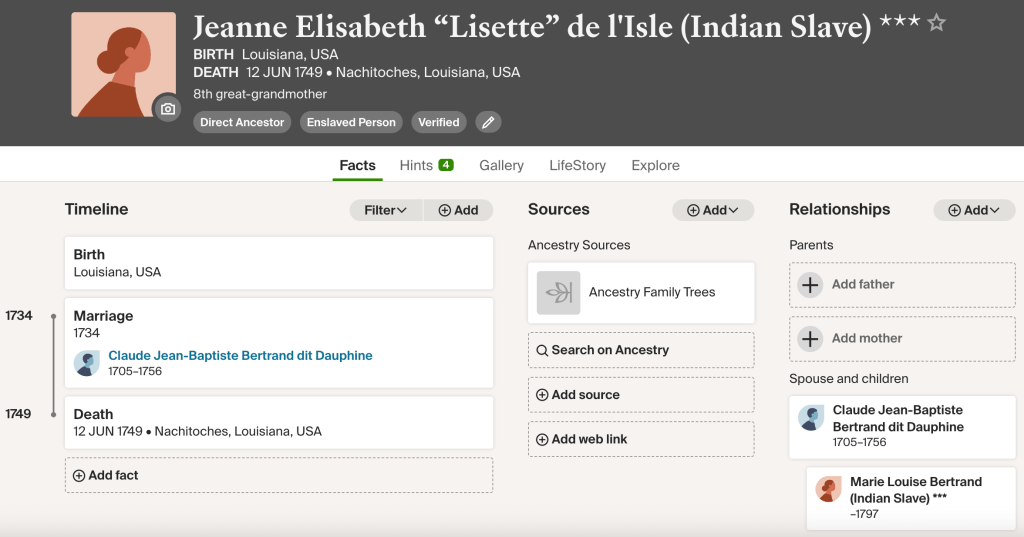1024x537 pixels.
Task: Click the pencil edit tags icon
Action: 488,122
